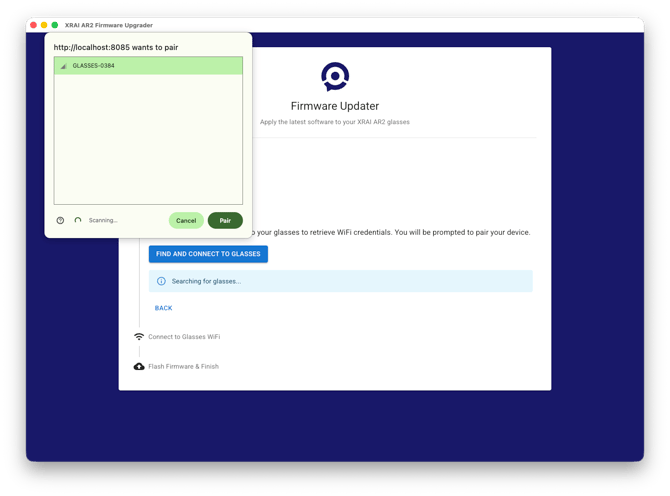
Task: Click the Firmware Updater heading
Action: click(335, 106)
